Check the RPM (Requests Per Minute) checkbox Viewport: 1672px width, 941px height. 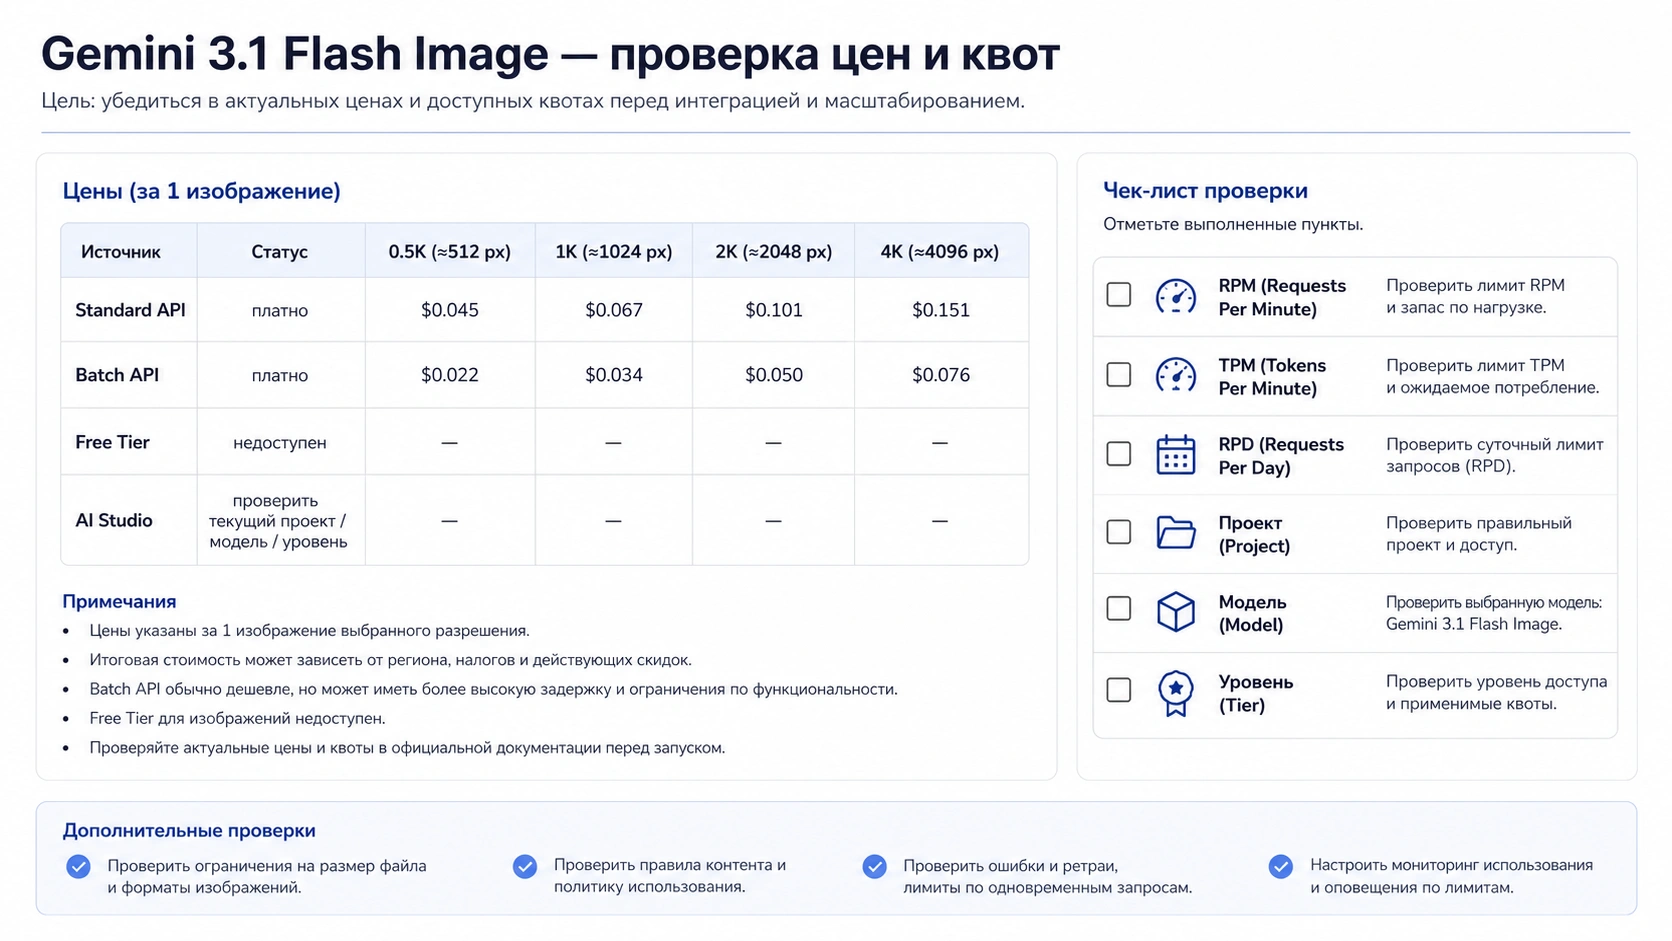point(1119,295)
